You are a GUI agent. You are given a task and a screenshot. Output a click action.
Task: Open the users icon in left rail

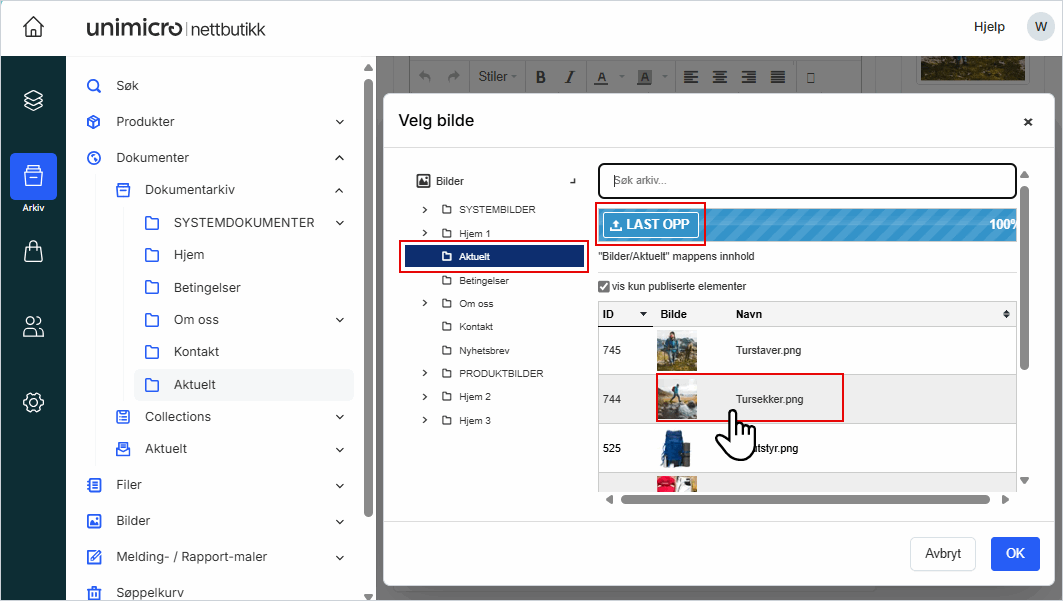(x=33, y=326)
